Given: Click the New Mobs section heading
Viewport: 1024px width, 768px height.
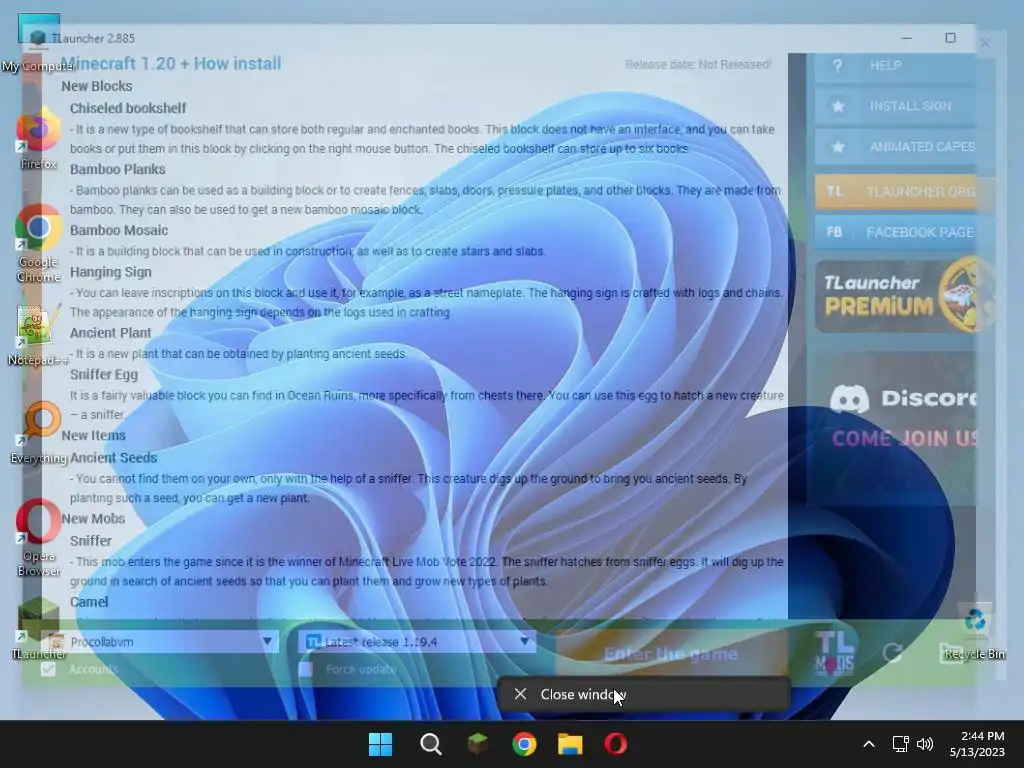Looking at the screenshot, I should click(x=93, y=519).
